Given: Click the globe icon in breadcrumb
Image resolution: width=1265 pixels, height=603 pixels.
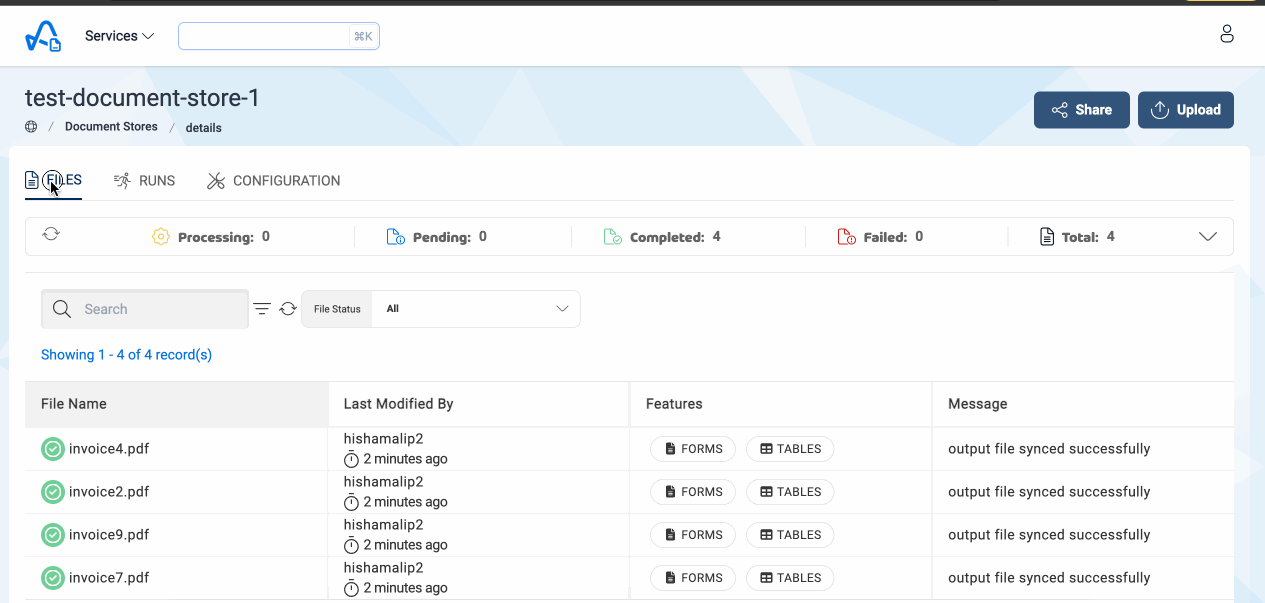Looking at the screenshot, I should tap(31, 127).
